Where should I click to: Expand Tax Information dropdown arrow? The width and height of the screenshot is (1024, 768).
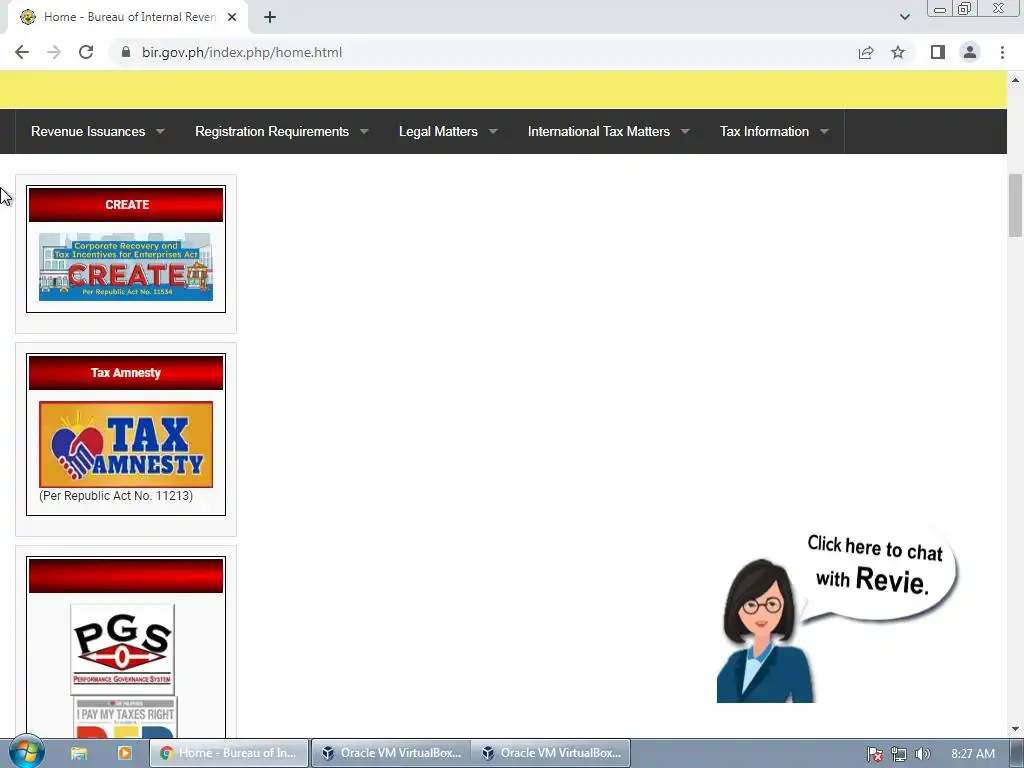point(824,131)
